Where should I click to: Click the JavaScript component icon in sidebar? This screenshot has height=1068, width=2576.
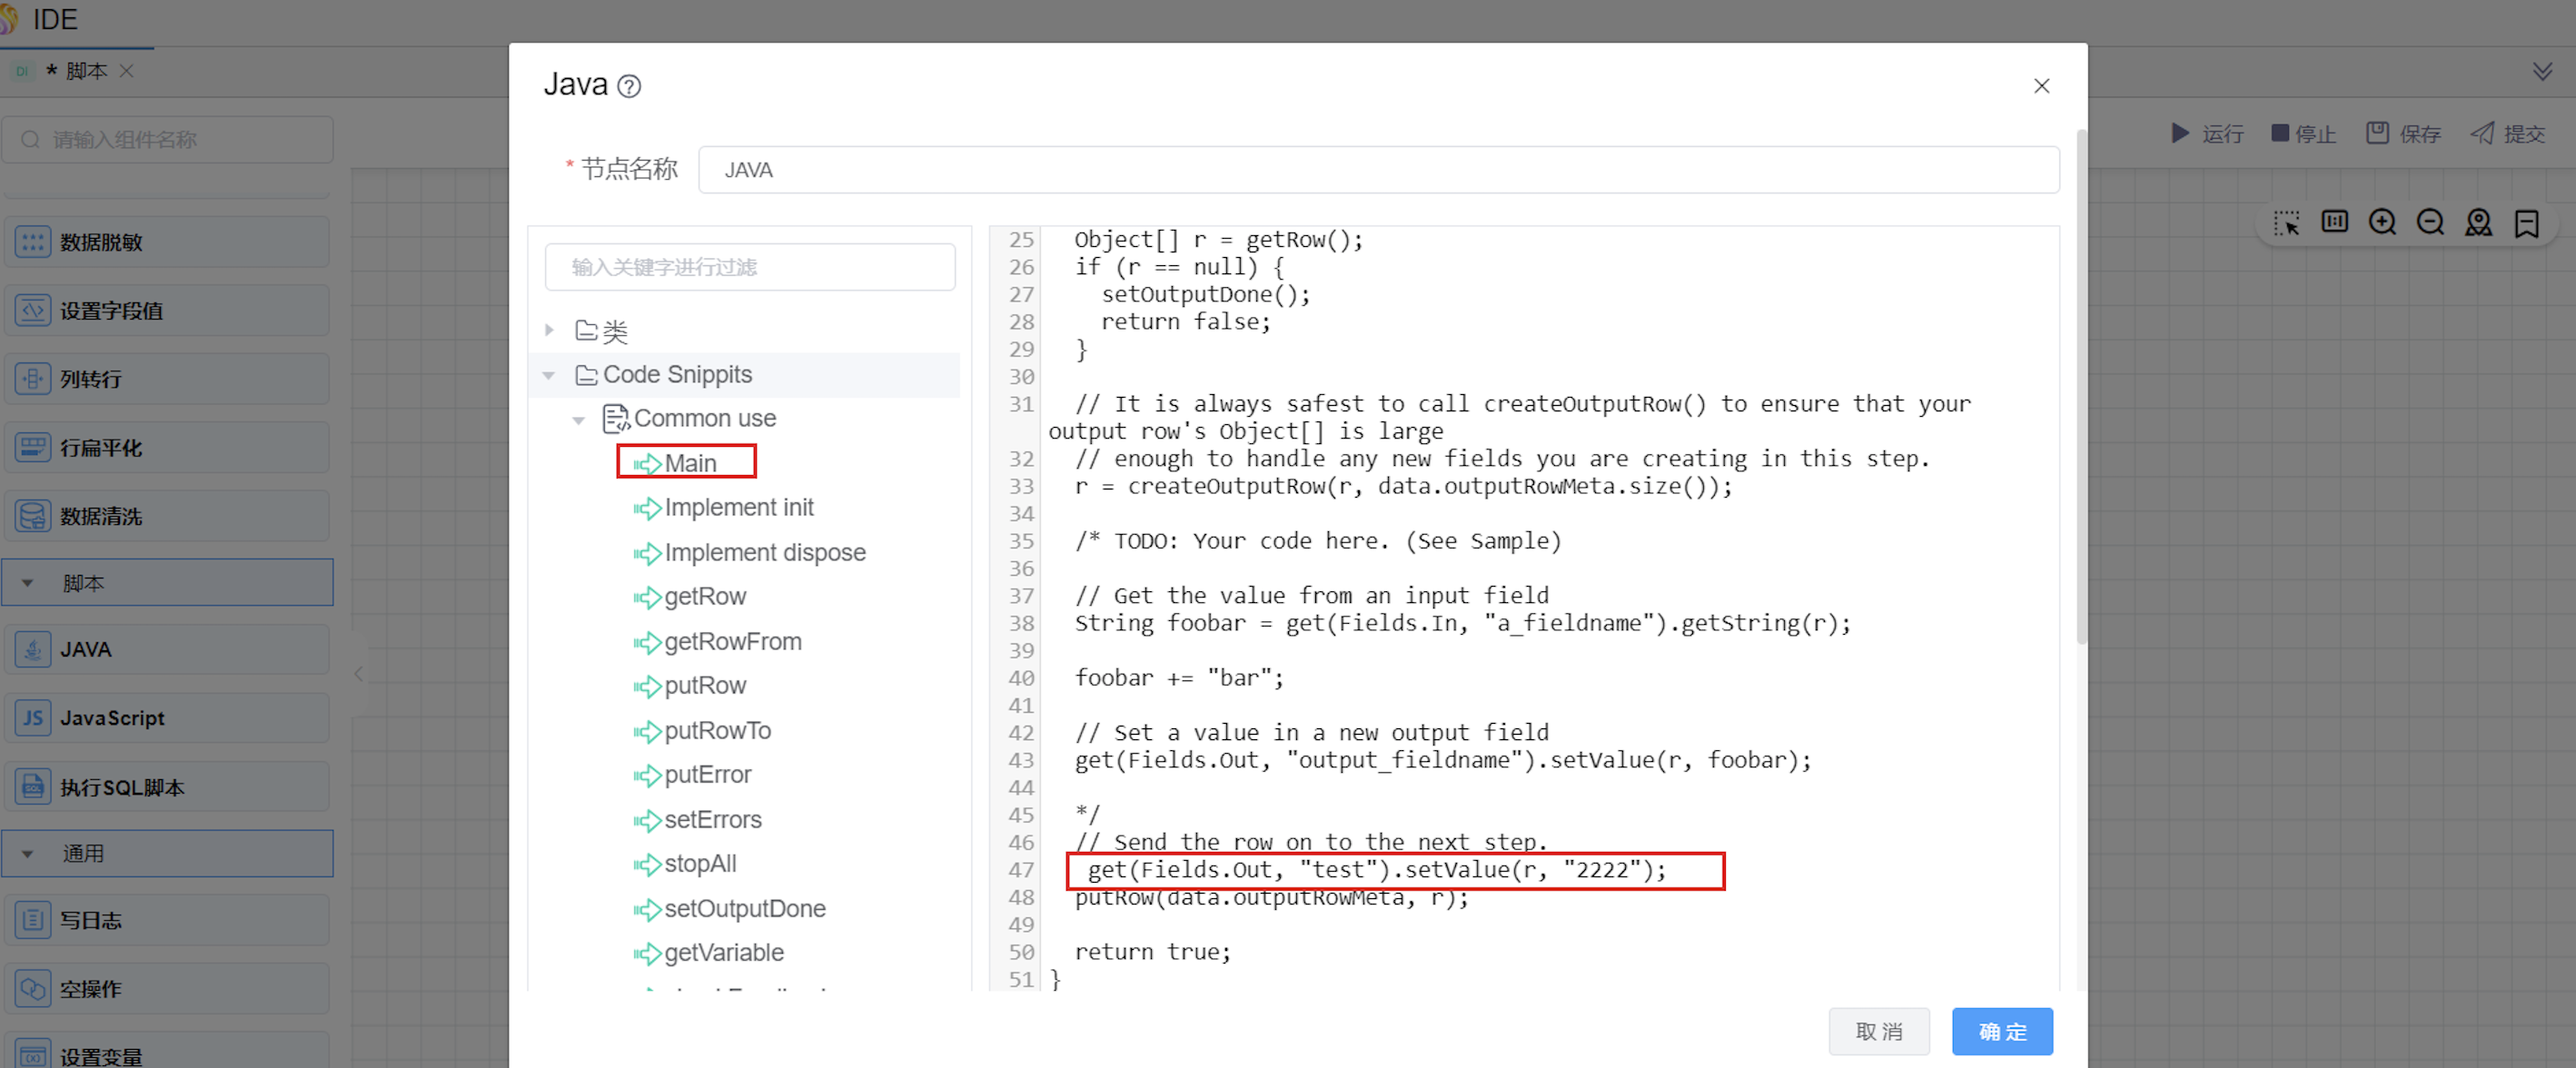(32, 718)
